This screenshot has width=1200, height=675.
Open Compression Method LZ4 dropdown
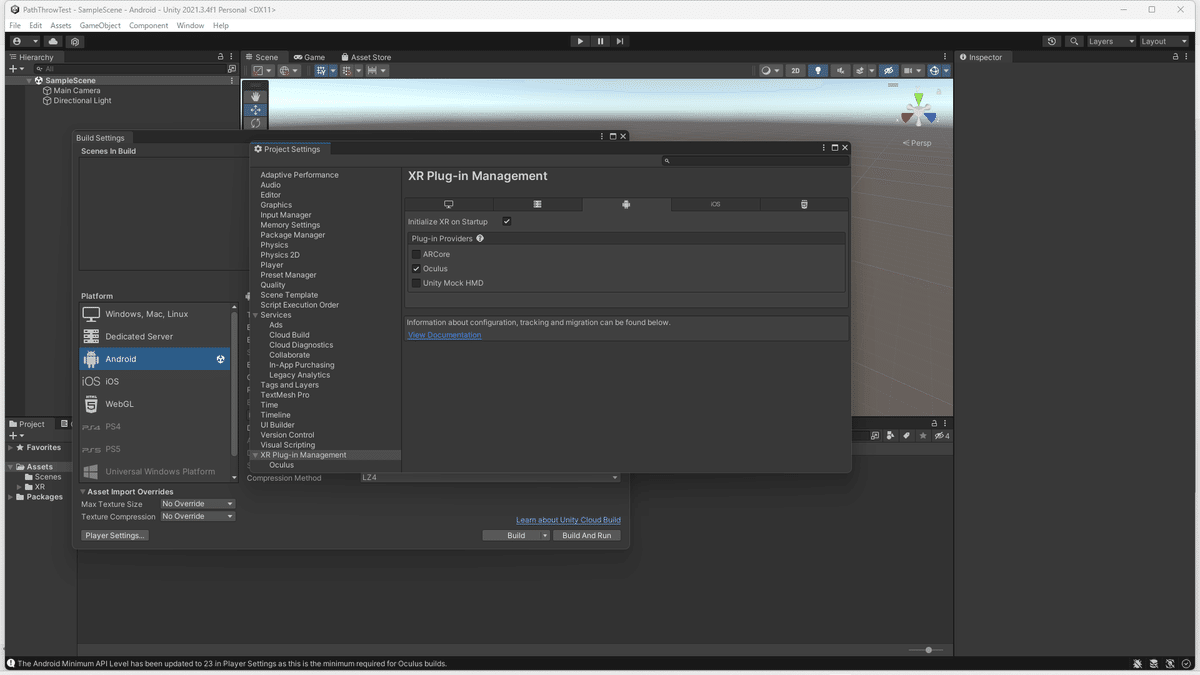[x=490, y=478]
